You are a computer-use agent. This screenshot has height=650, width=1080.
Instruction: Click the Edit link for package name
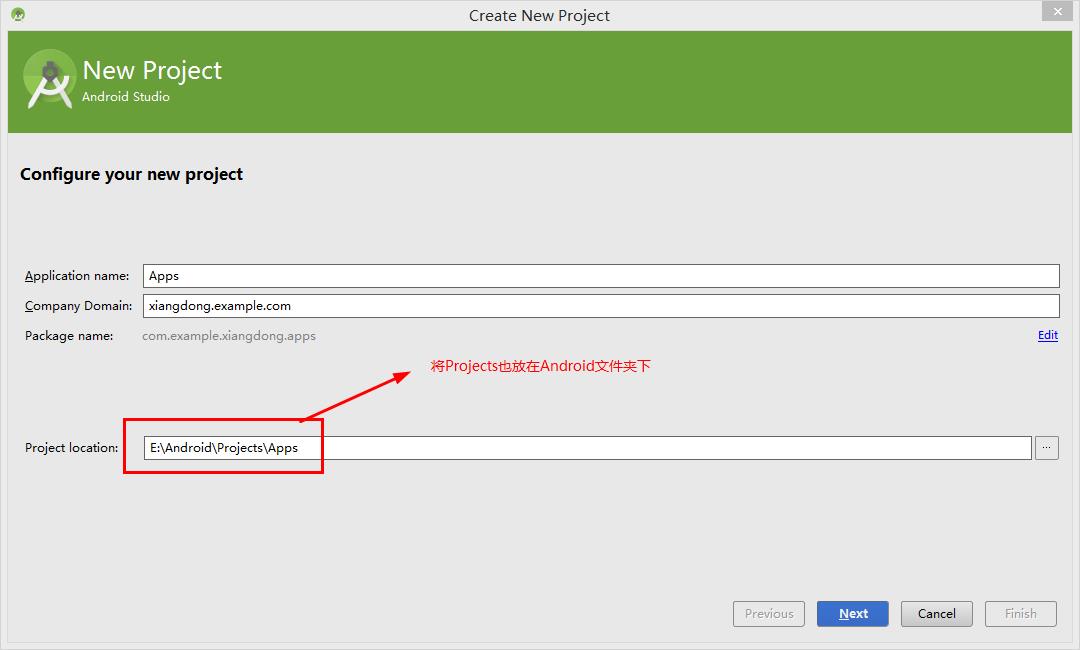(x=1048, y=335)
